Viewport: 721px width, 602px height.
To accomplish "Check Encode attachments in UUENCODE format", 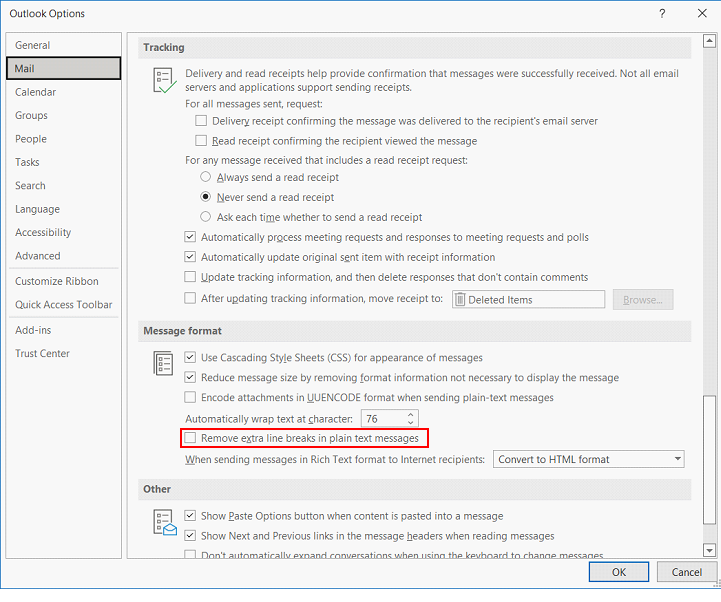I will point(190,398).
